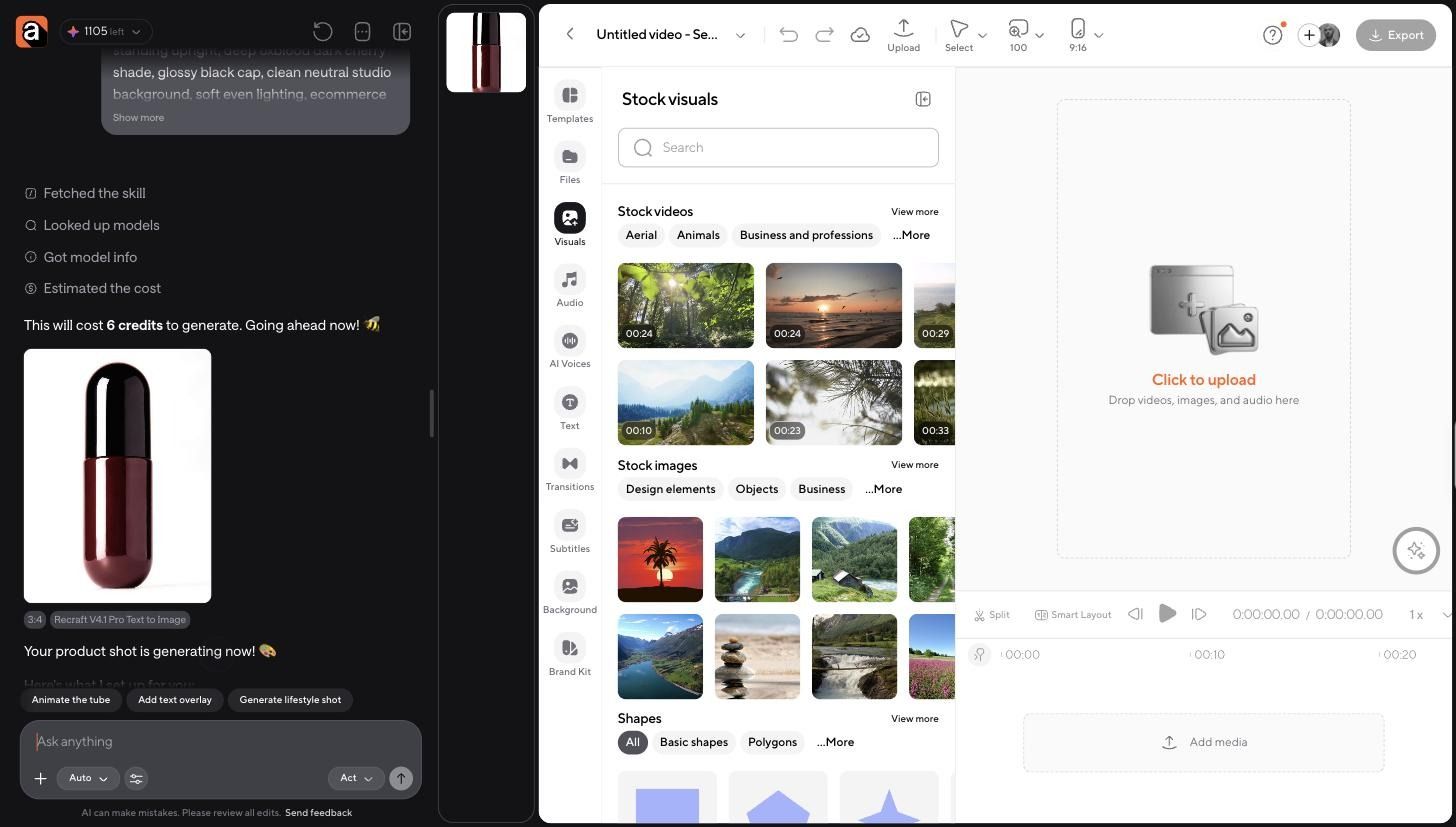Screen dimensions: 1456x827
Task: Expand the Act mode dropdown
Action: [355, 778]
